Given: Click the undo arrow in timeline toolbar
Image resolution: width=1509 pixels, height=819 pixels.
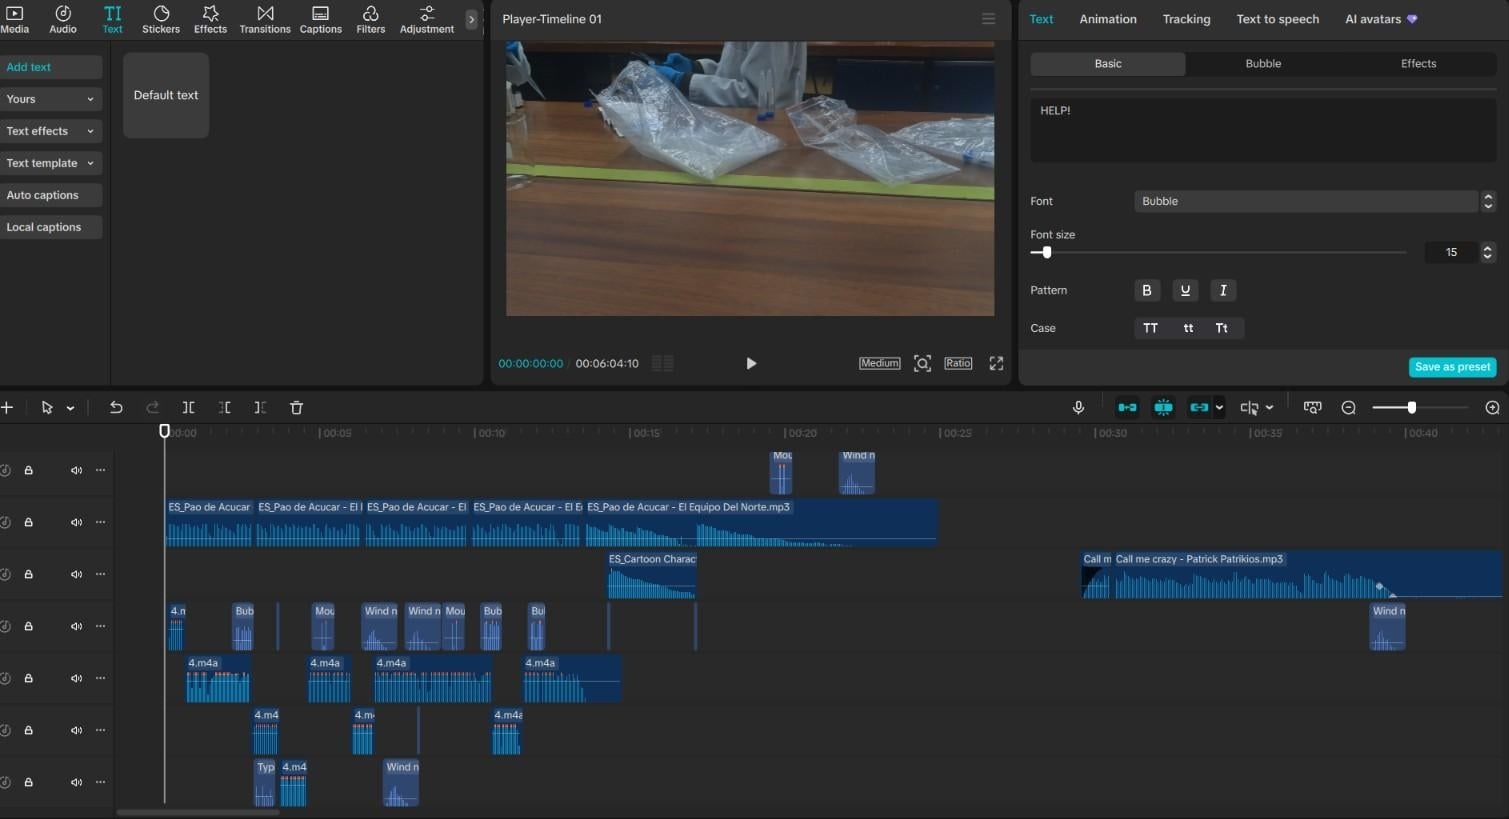Looking at the screenshot, I should (x=116, y=408).
